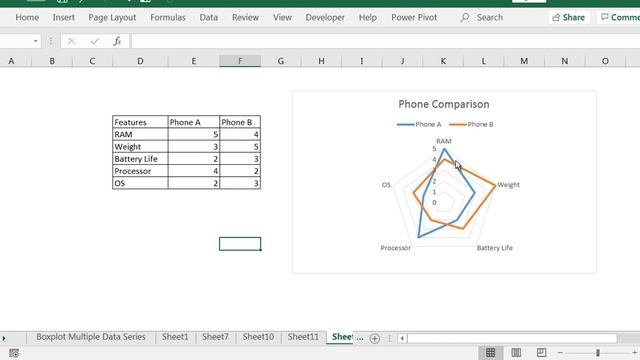Click the Phone B header cell
Screen dimensions: 640x360
point(240,122)
